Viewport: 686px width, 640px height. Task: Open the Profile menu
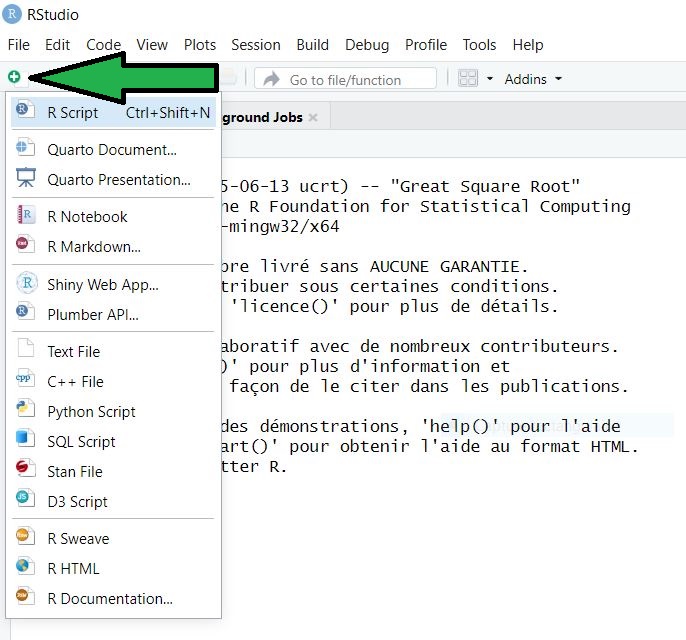tap(426, 45)
